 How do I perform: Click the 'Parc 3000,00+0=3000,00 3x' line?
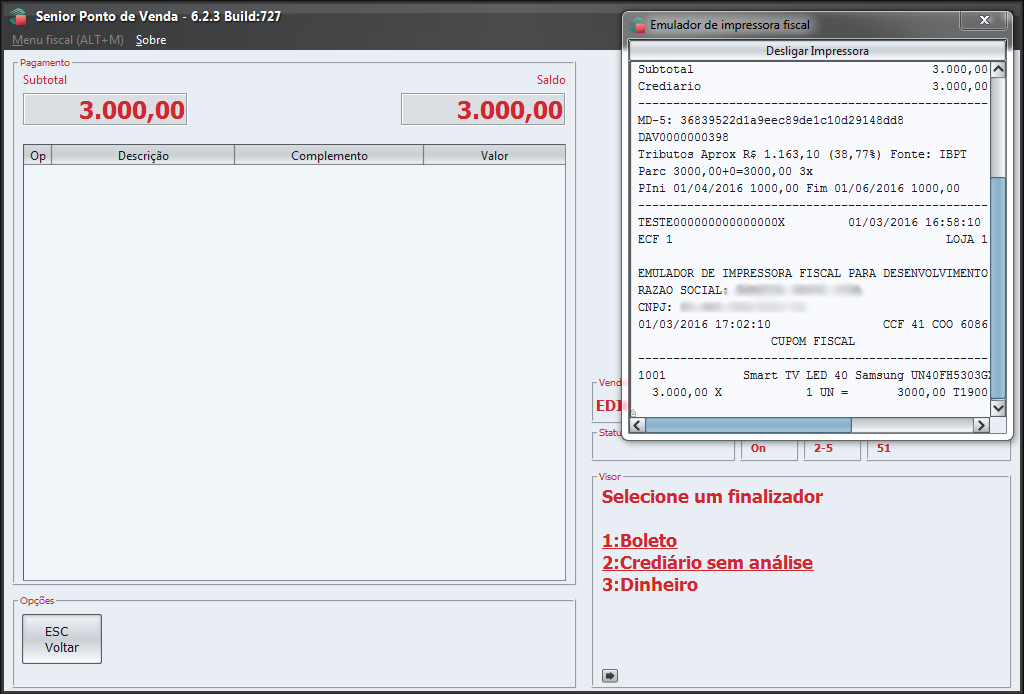(x=725, y=172)
